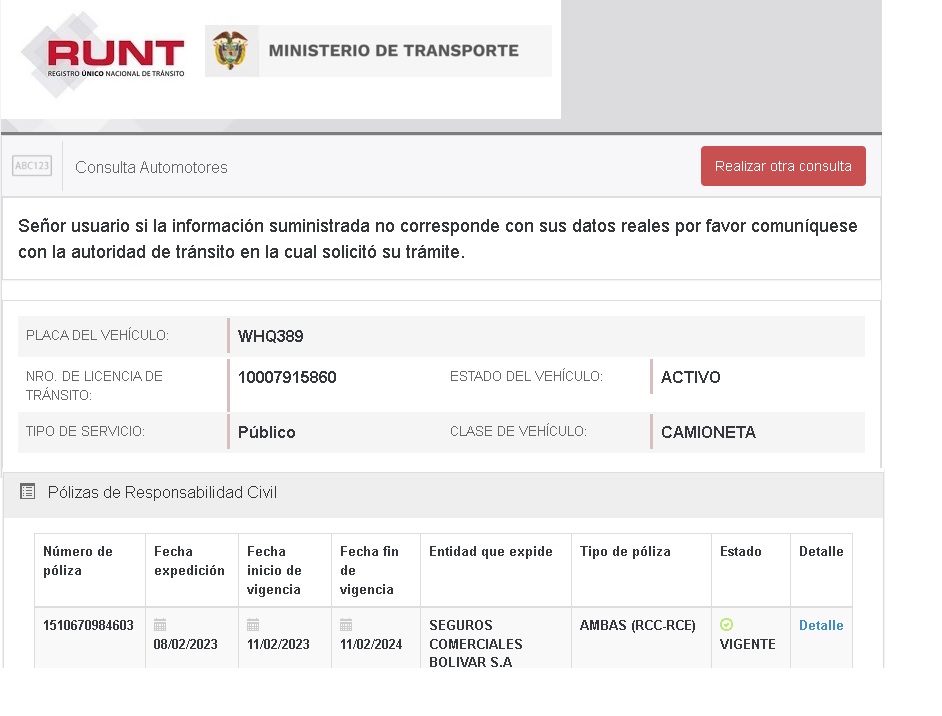Click the Ministerio de Transporte banner text
The height and width of the screenshot is (716, 942).
tap(393, 50)
